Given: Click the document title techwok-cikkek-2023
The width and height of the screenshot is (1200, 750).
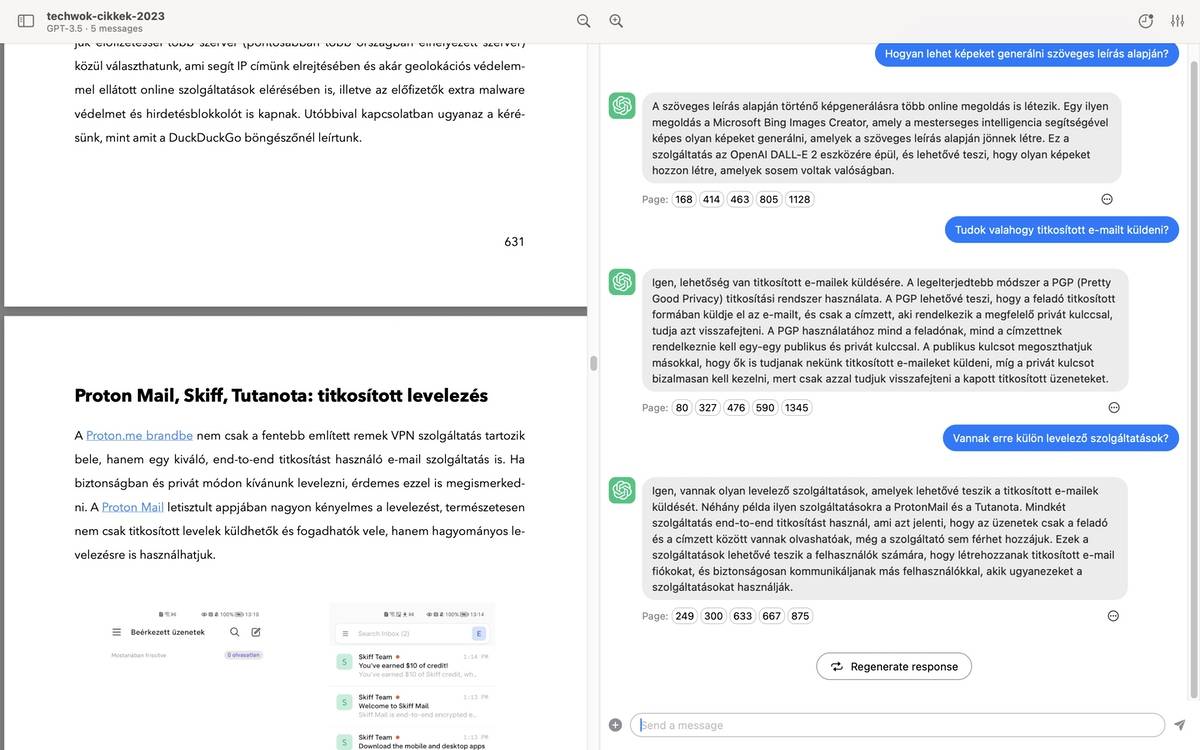Looking at the screenshot, I should click(x=105, y=15).
